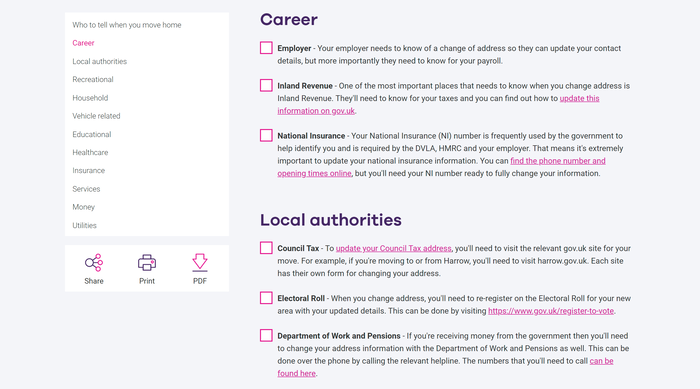
Task: Visit the gov.uk register-to-vote link
Action: (551, 311)
